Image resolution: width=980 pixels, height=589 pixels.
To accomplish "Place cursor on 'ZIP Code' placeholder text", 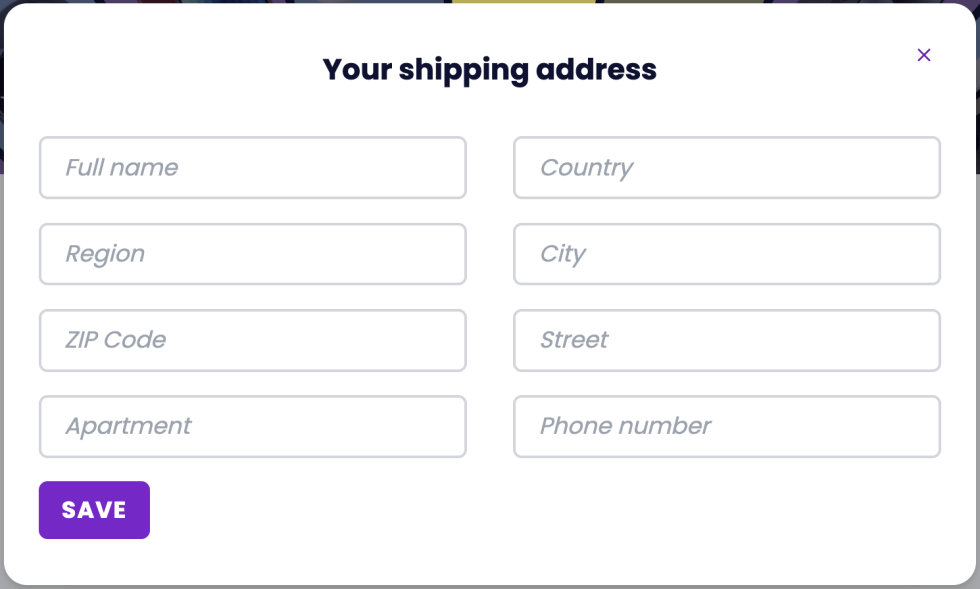I will click(116, 340).
